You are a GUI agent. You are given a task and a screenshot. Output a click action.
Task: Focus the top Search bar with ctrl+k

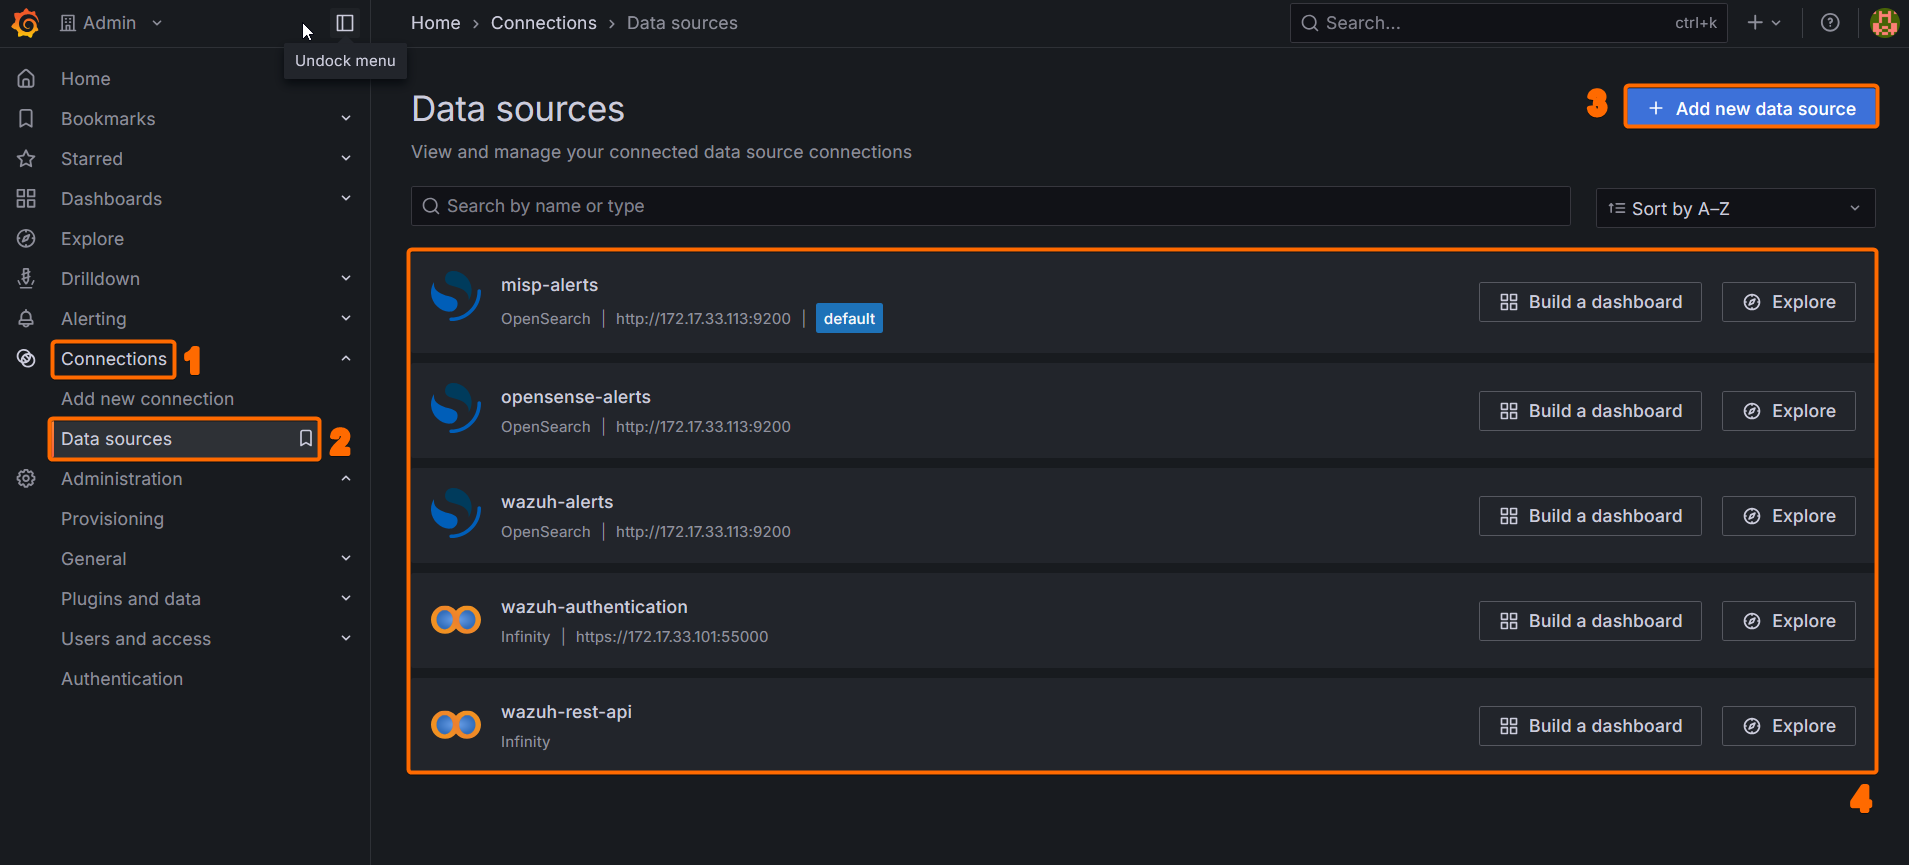[1508, 23]
